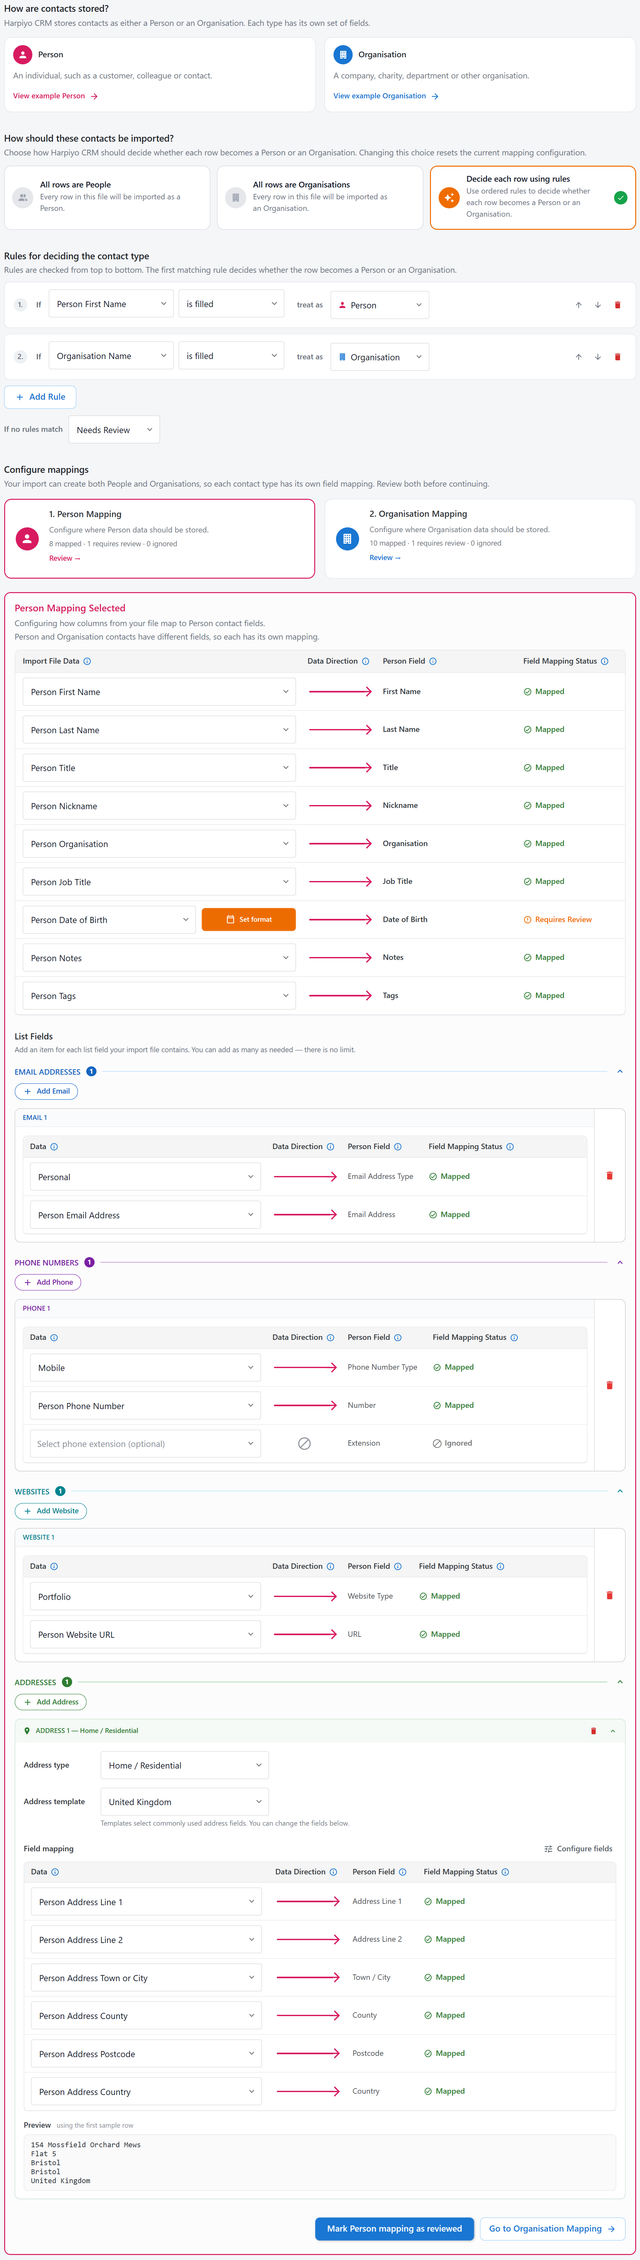640x2260 pixels.
Task: Open the Person Date of Birth dropdown
Action: 109,920
